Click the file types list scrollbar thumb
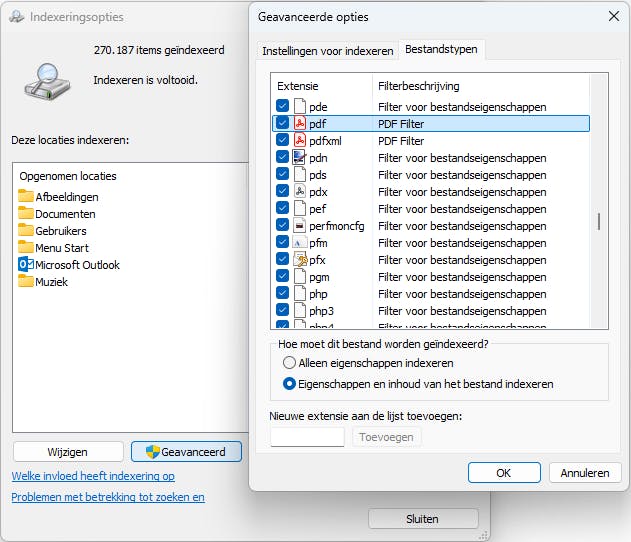The image size is (631, 542). (599, 221)
